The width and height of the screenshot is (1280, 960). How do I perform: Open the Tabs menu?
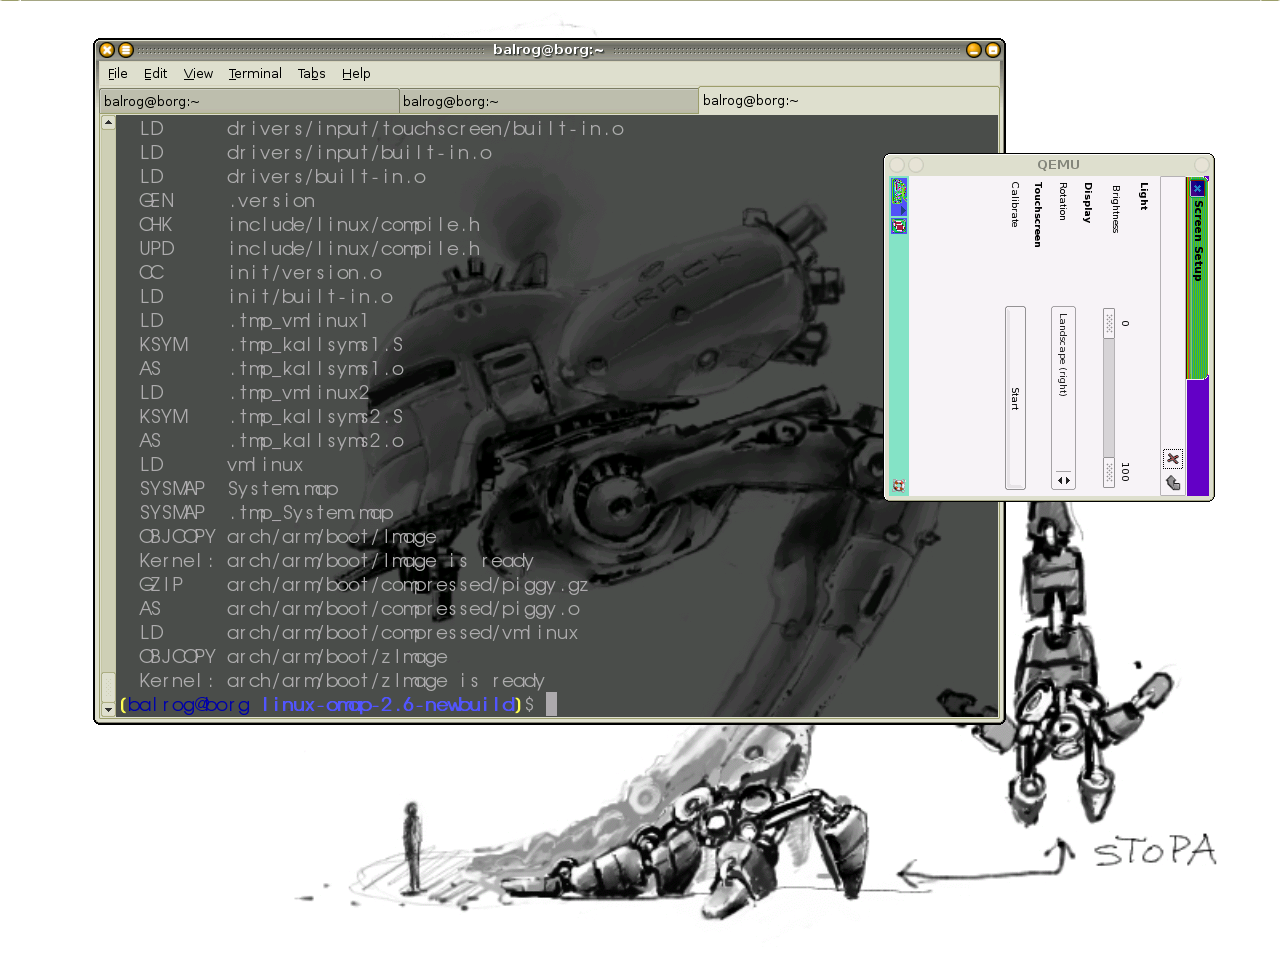click(x=311, y=74)
